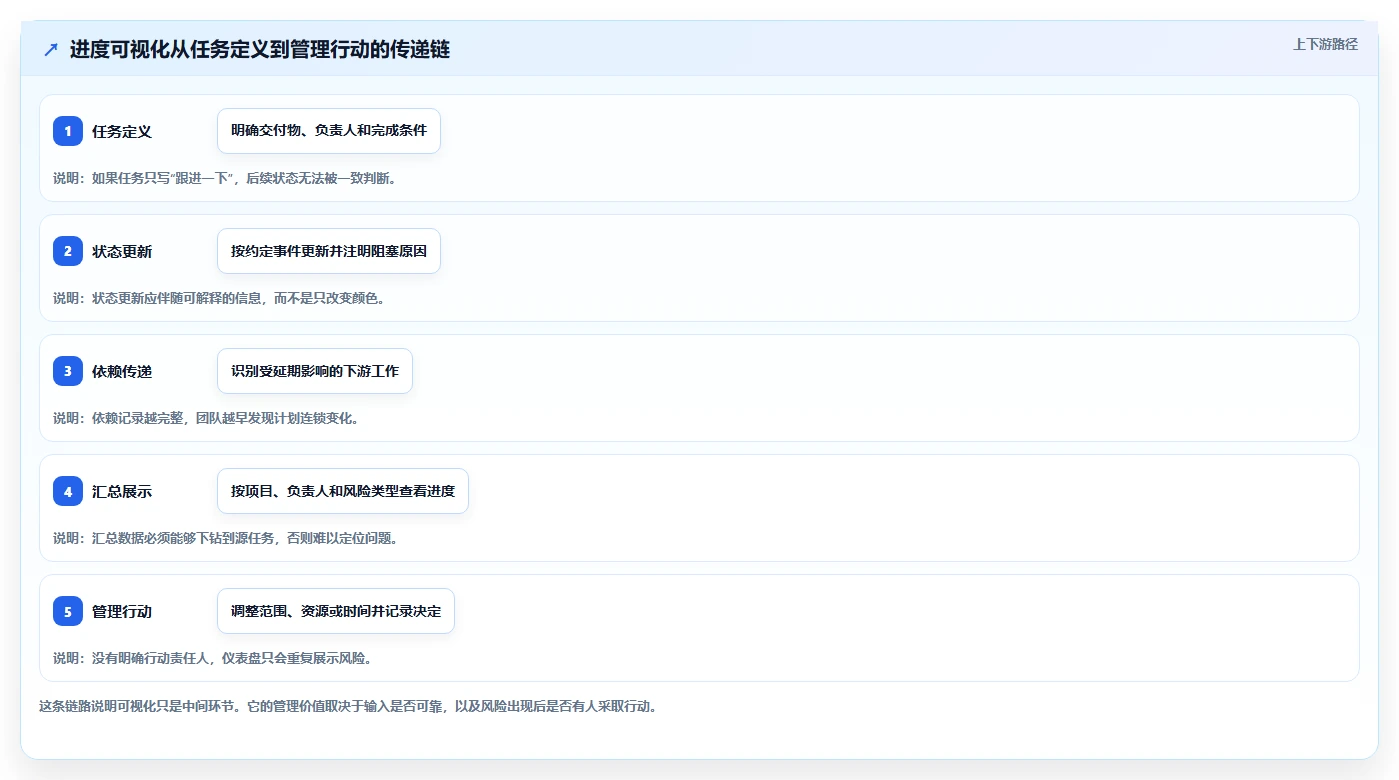
Task: Select the 识别受延期影响的下游工作 chip
Action: [x=315, y=371]
